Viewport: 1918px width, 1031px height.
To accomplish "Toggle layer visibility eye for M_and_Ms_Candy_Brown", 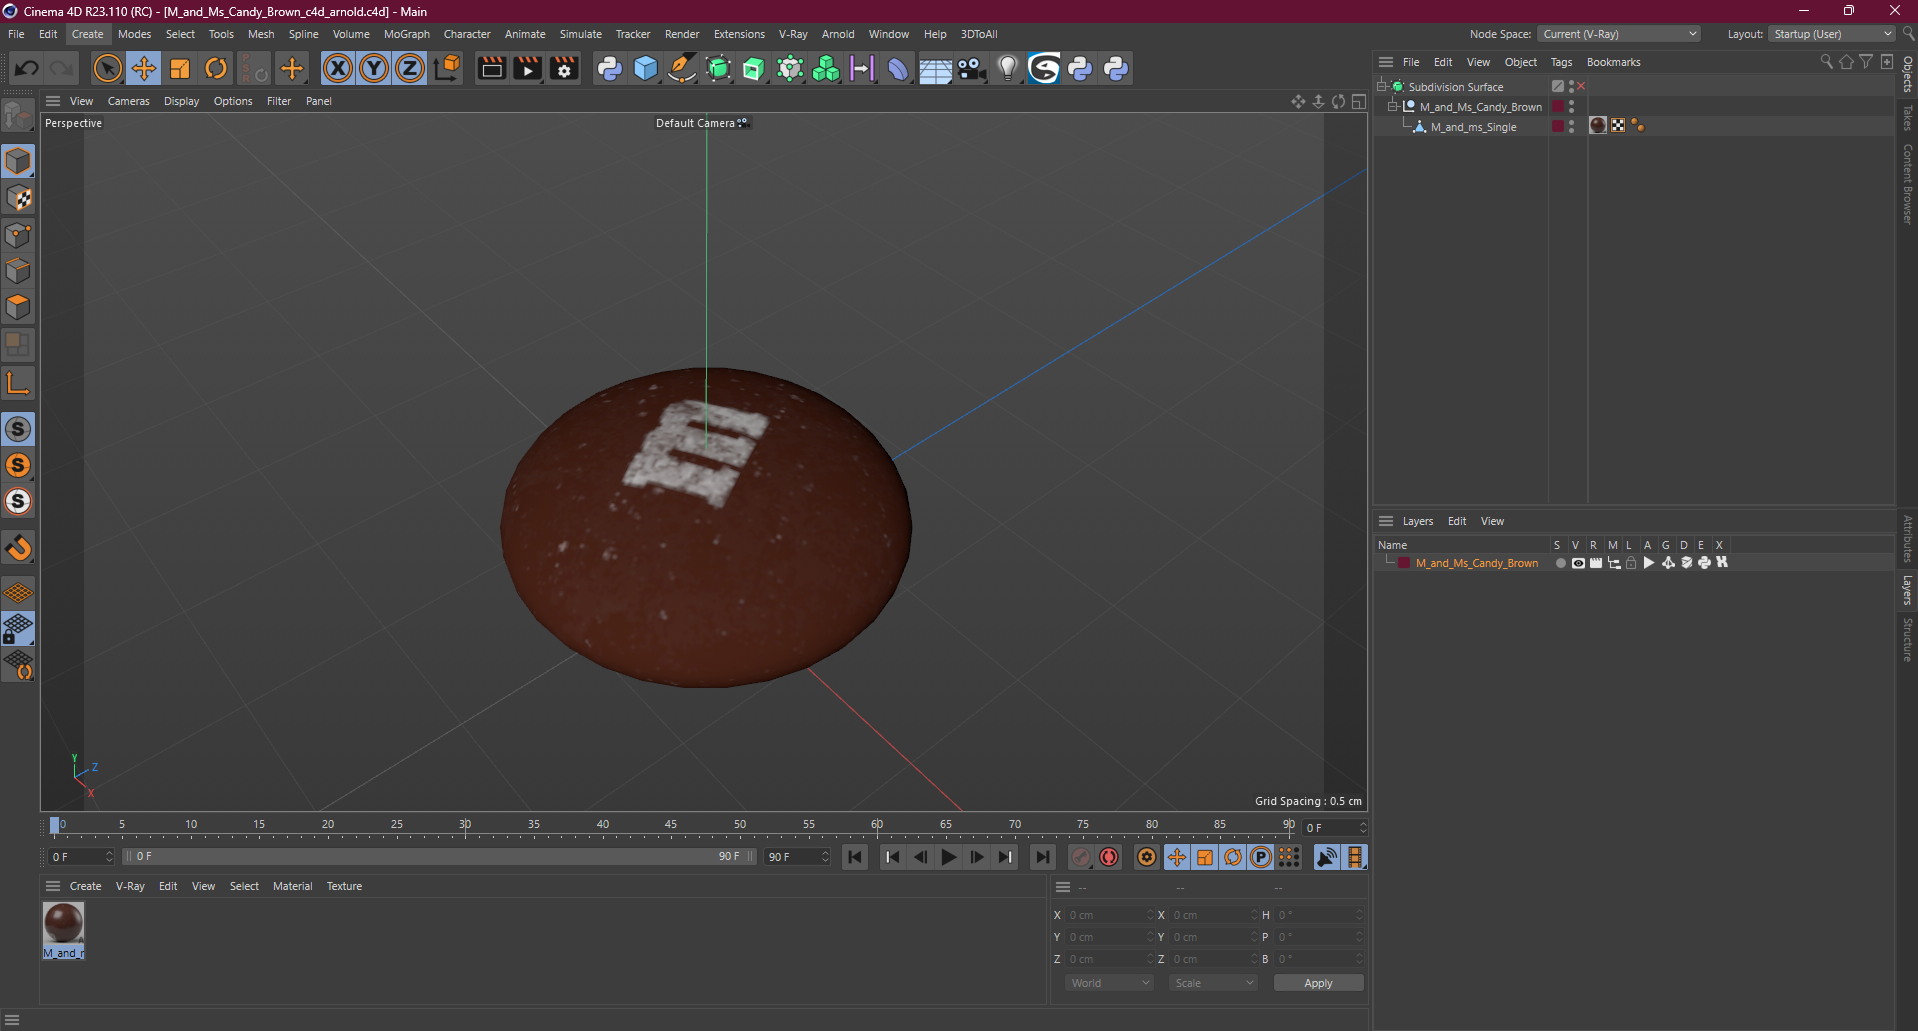I will click(x=1578, y=563).
